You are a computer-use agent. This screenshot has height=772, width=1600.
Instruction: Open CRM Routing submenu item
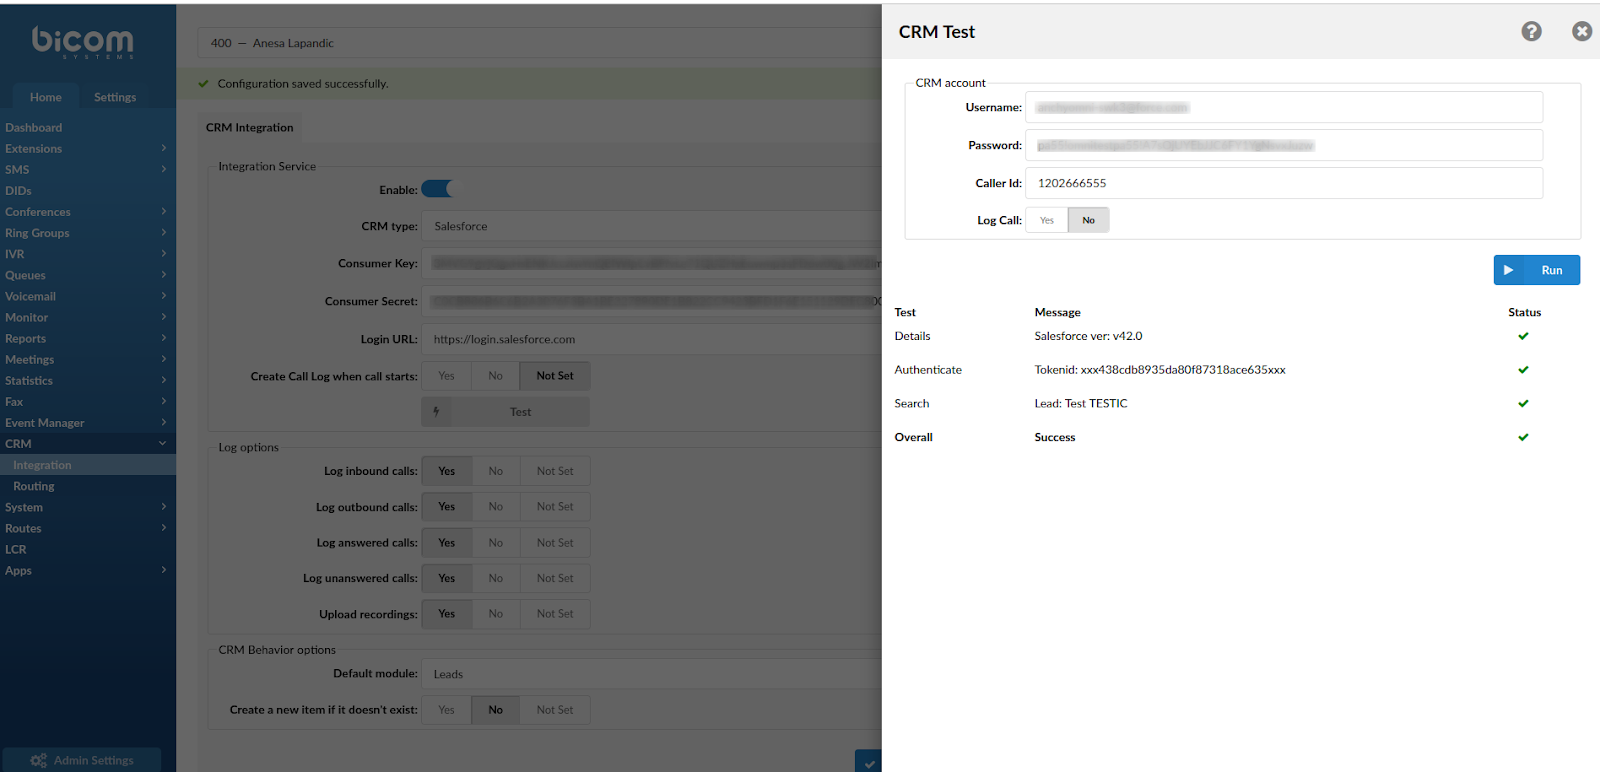[x=86, y=486]
